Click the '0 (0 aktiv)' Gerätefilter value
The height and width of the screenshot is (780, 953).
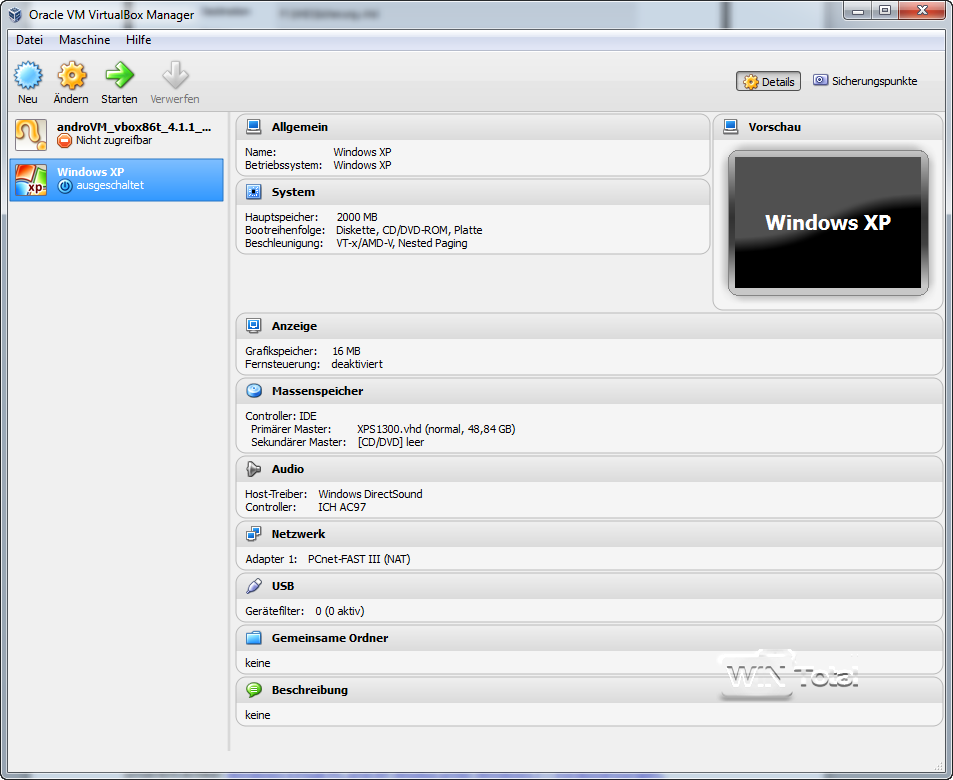[340, 612]
